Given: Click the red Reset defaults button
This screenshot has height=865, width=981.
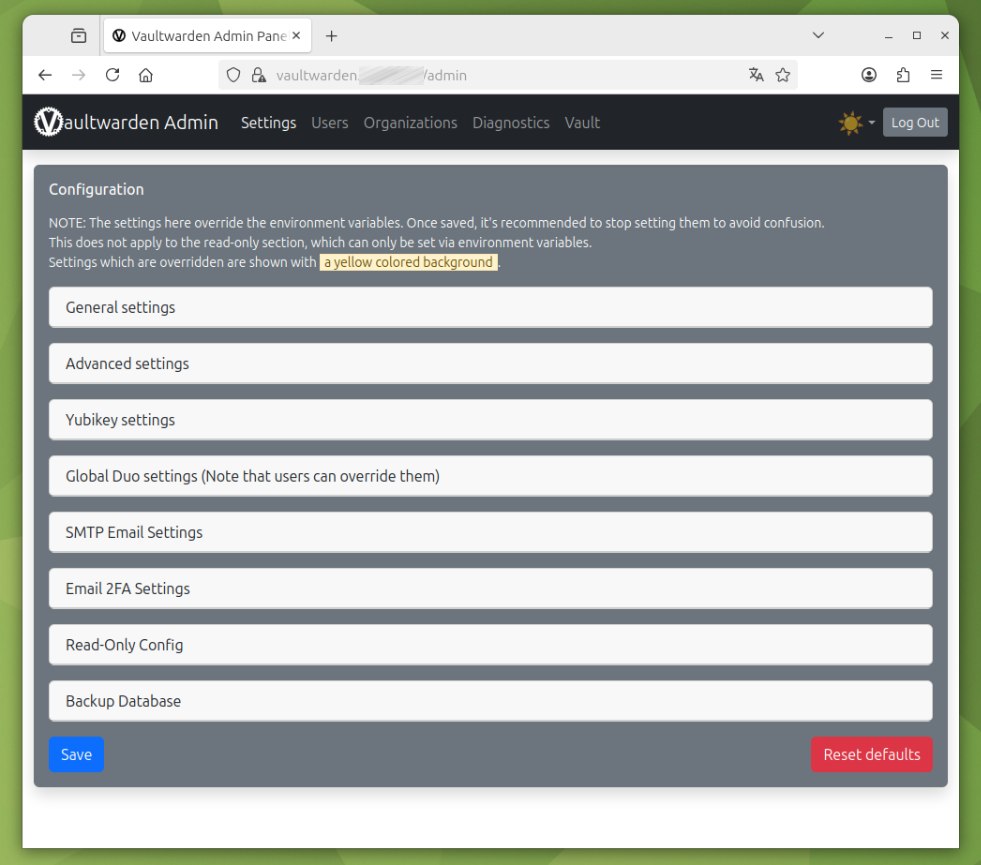Looking at the screenshot, I should 872,754.
